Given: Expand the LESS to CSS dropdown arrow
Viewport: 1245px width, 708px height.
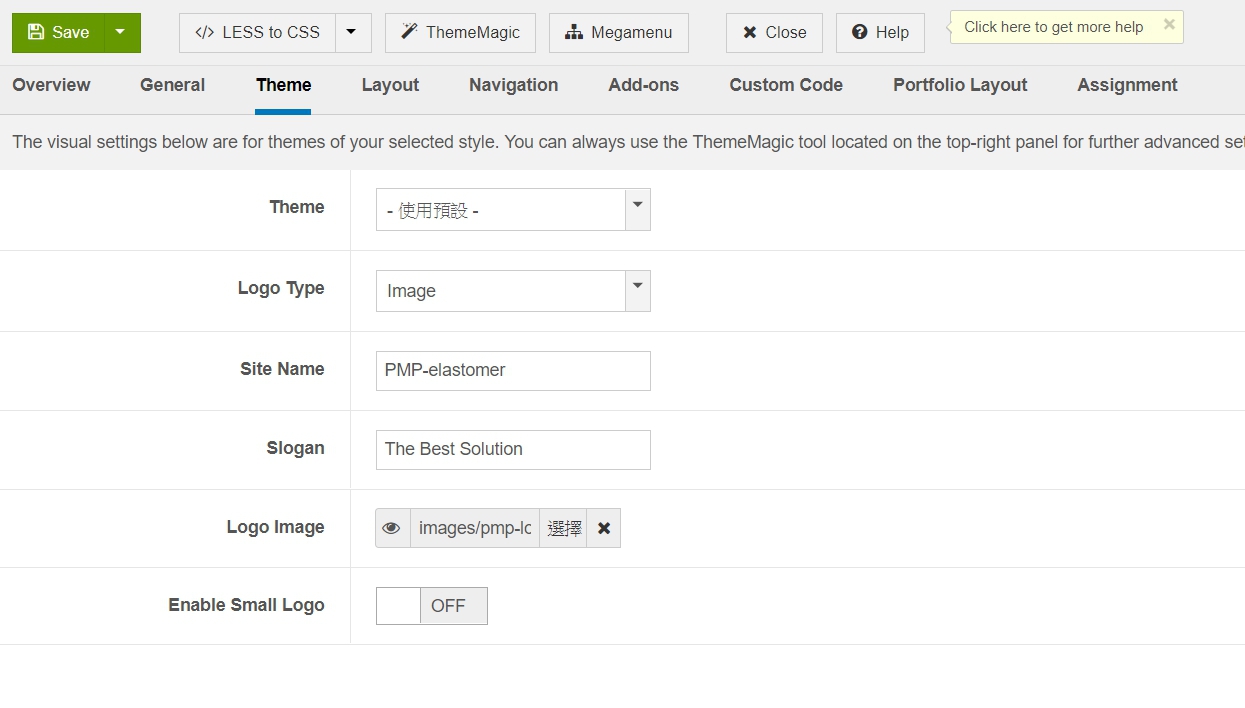Looking at the screenshot, I should 352,33.
